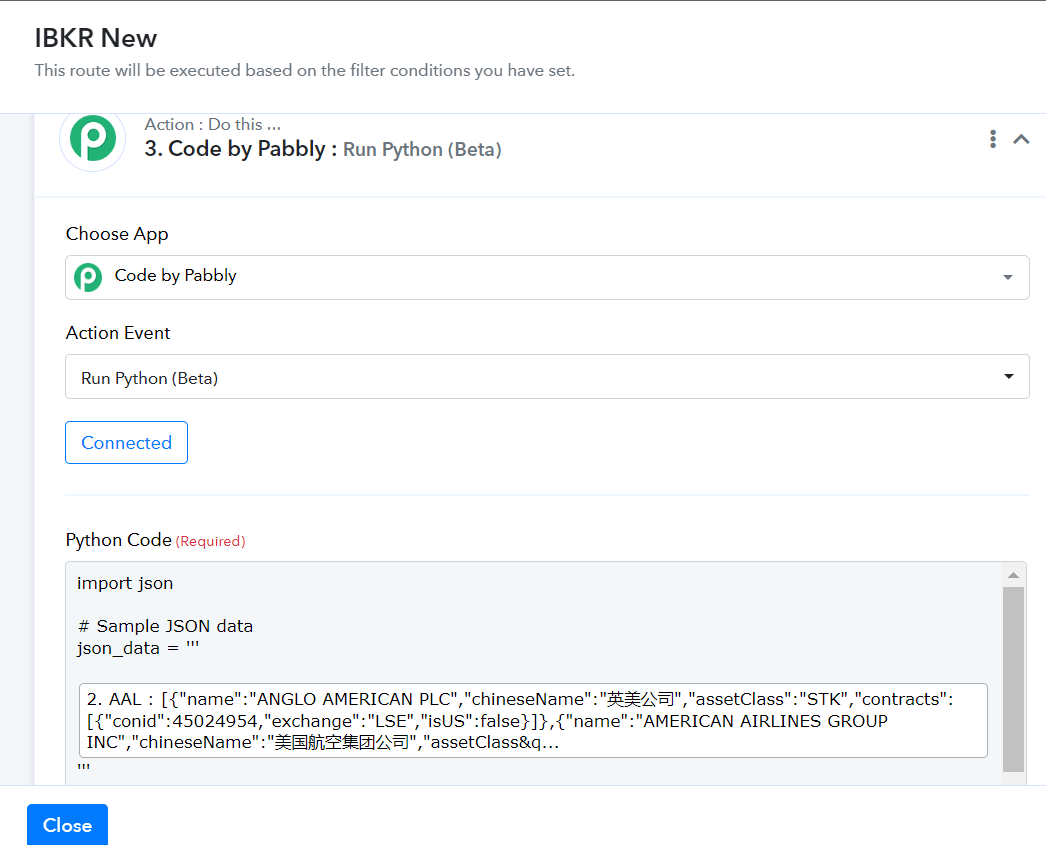Viewport: 1046px width, 845px height.
Task: Click the code editor scroll-up arrow
Action: [x=1013, y=575]
